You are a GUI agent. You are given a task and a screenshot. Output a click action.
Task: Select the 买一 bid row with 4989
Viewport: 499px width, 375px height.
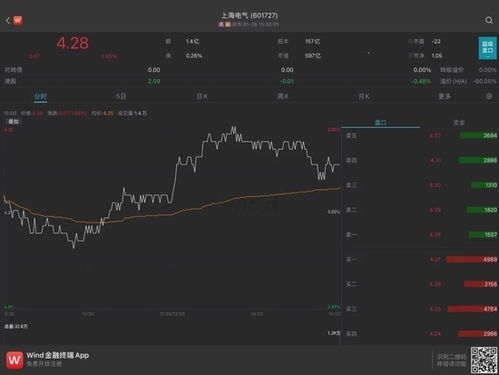(421, 259)
